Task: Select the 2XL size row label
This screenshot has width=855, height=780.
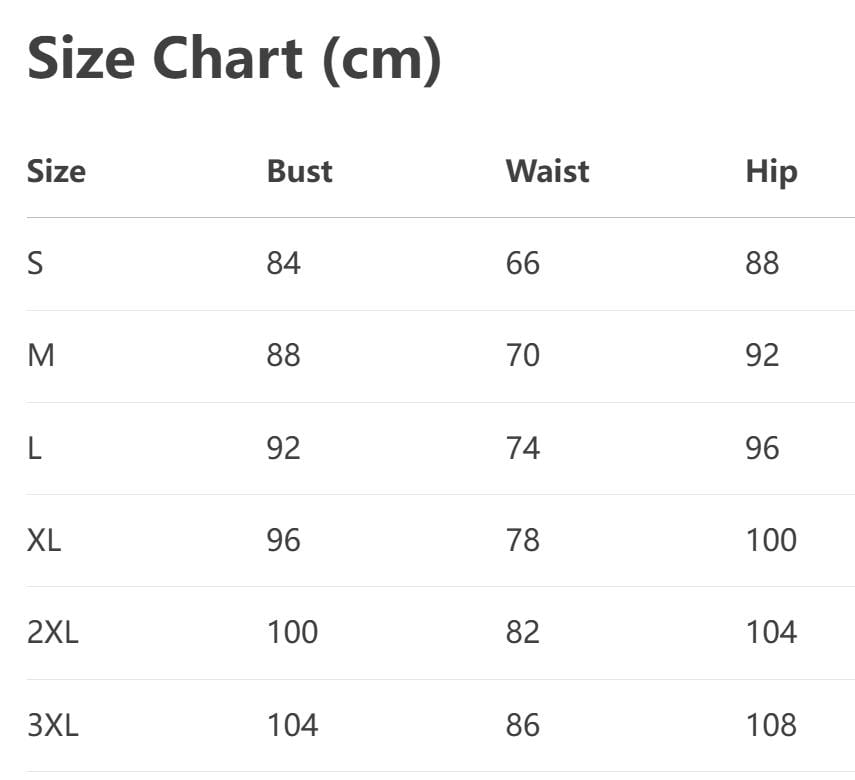Action: coord(52,632)
